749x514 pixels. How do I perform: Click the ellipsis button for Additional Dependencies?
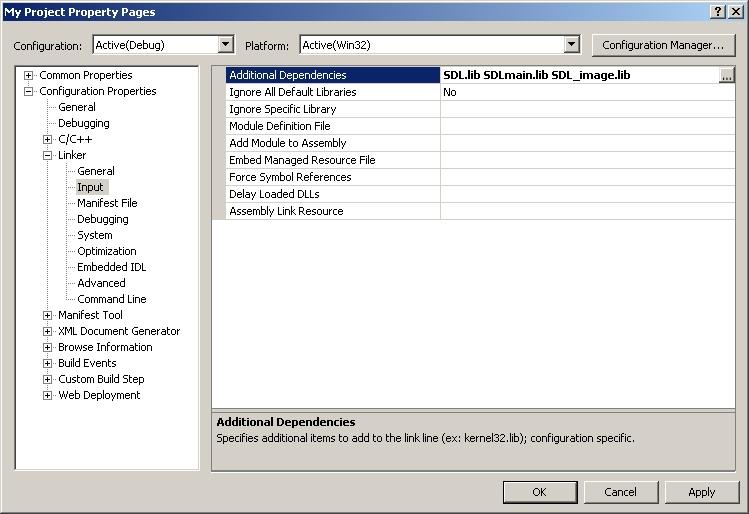point(727,75)
